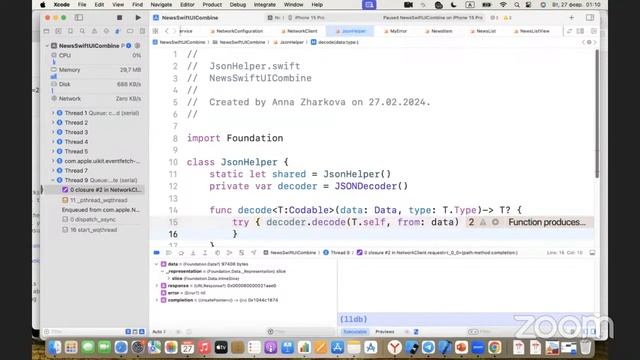The height and width of the screenshot is (360, 640).
Task: Stop the running app with the Stop button
Action: [x=119, y=18]
